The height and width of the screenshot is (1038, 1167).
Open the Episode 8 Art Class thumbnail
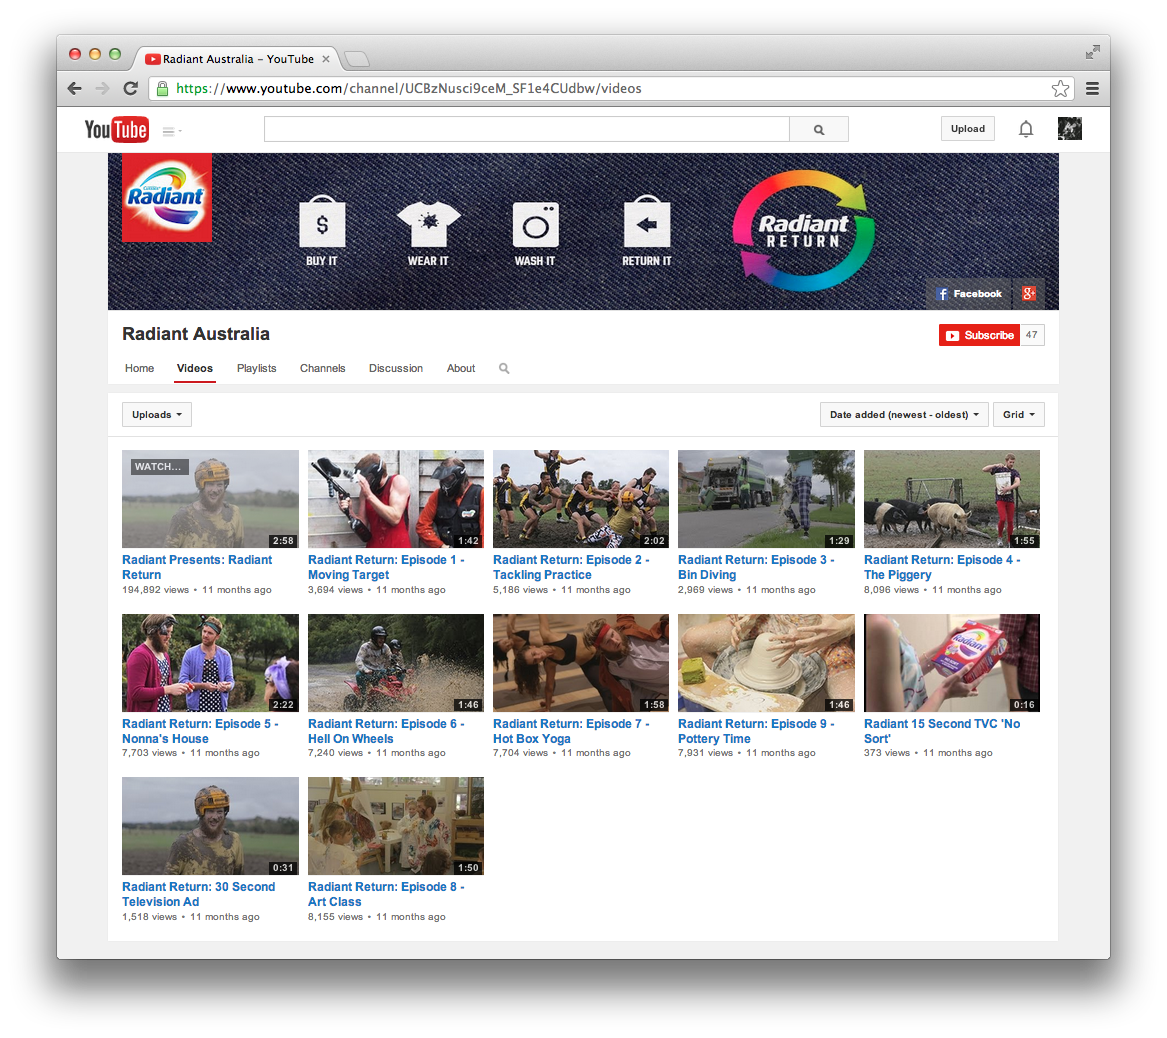[396, 826]
